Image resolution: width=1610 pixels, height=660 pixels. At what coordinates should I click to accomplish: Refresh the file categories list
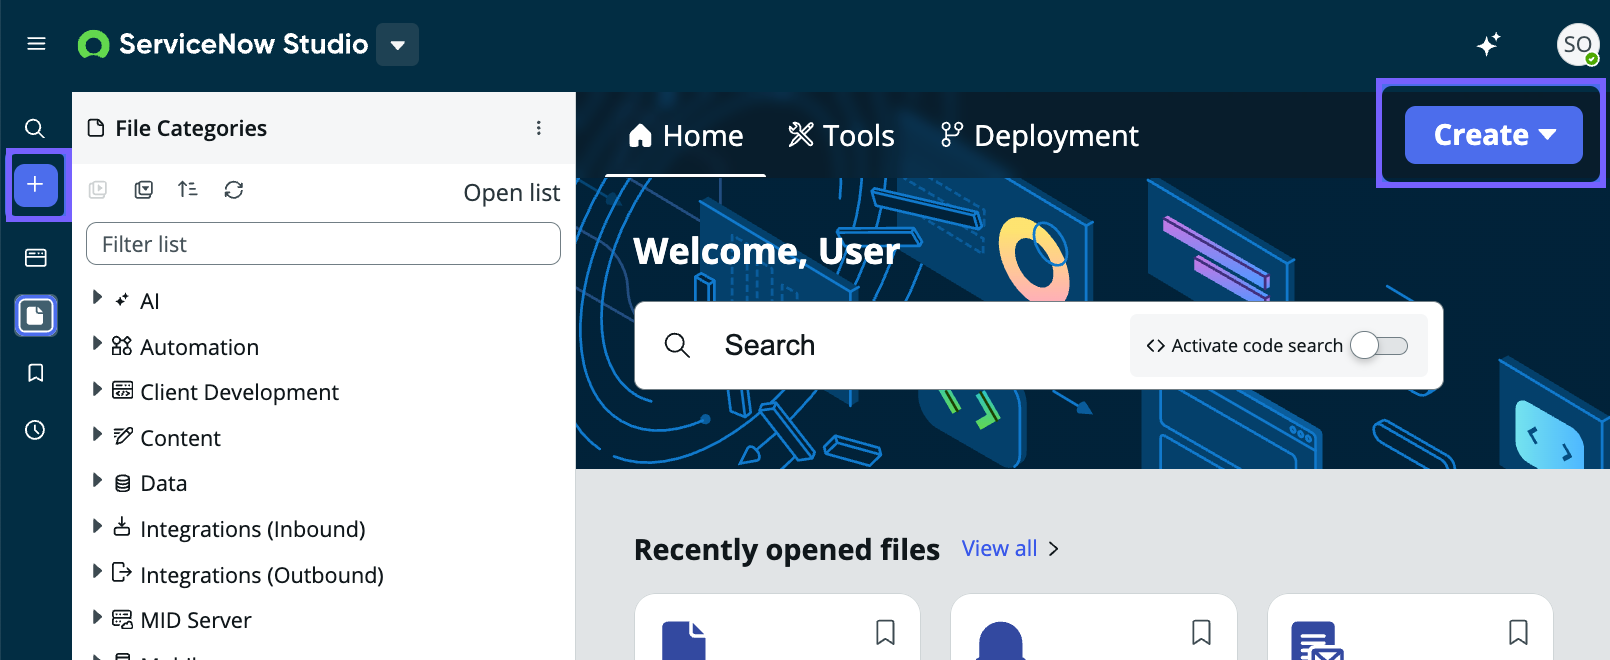point(234,190)
